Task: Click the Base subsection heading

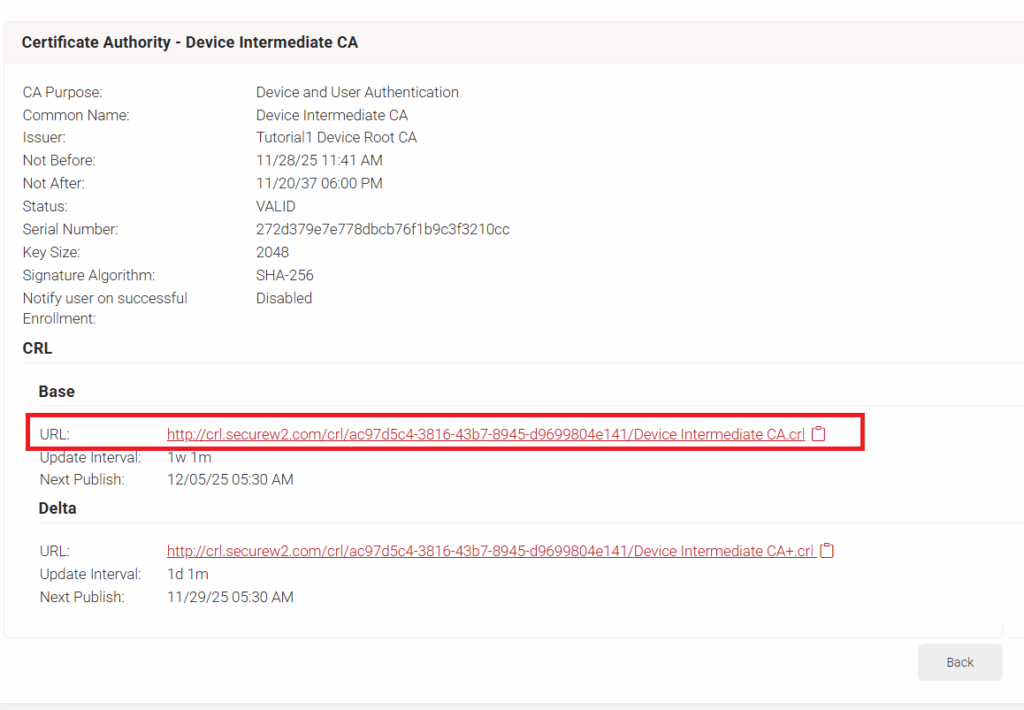Action: (57, 392)
